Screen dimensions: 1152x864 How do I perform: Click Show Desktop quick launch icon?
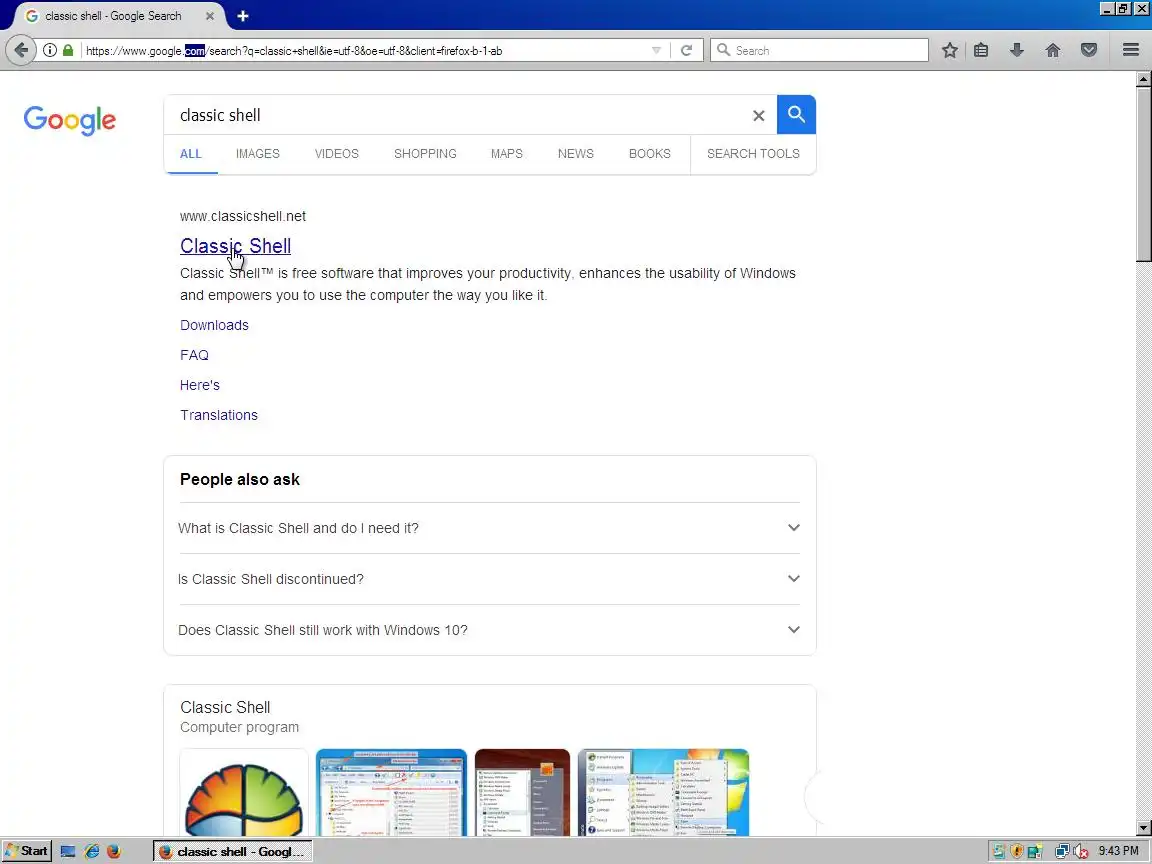click(68, 852)
